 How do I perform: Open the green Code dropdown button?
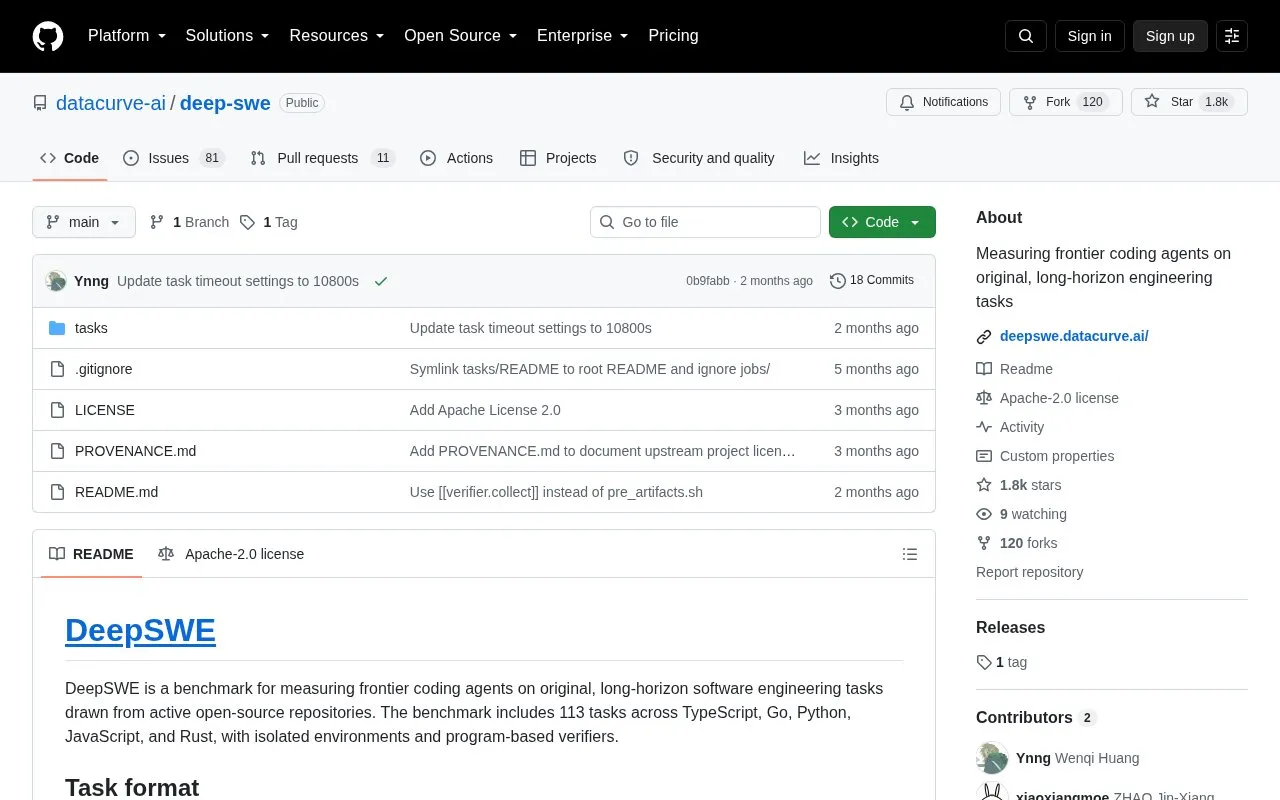882,222
